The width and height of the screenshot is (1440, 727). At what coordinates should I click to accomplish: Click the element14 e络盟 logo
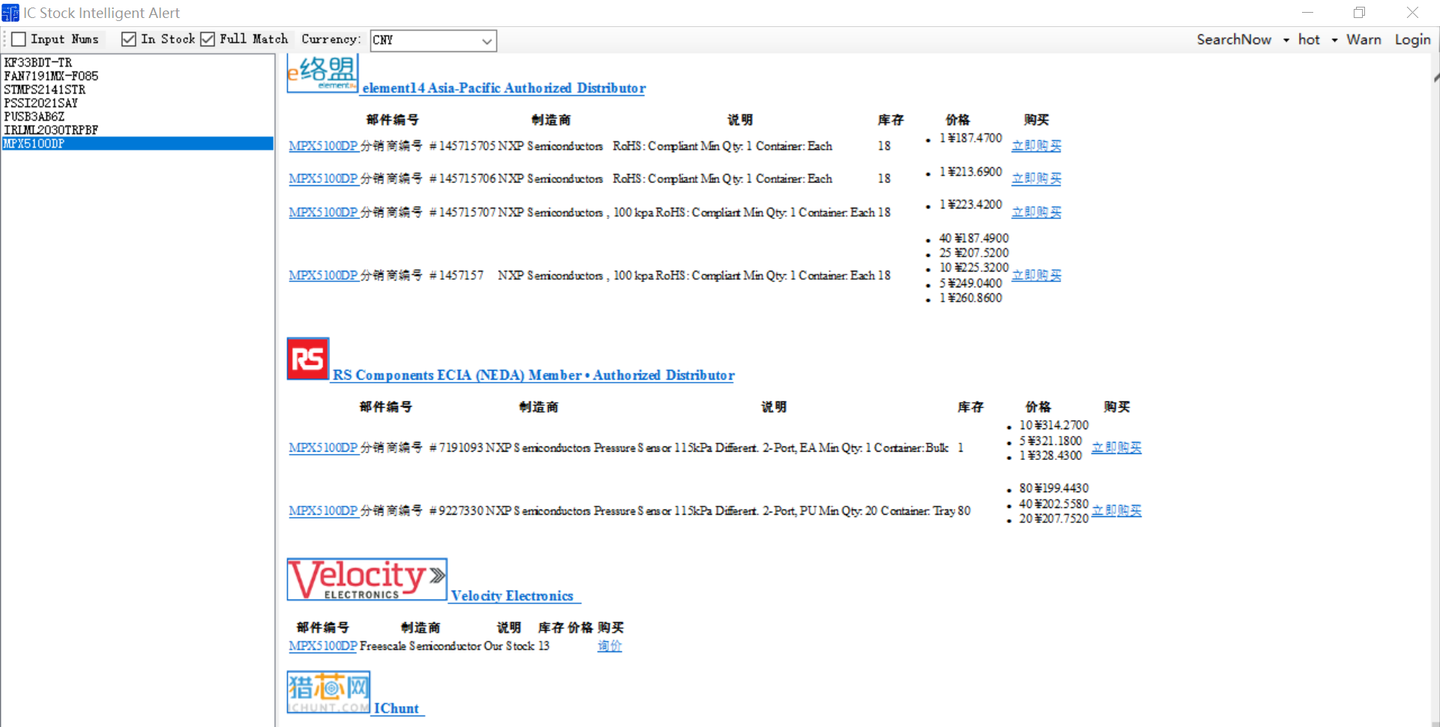(x=320, y=72)
